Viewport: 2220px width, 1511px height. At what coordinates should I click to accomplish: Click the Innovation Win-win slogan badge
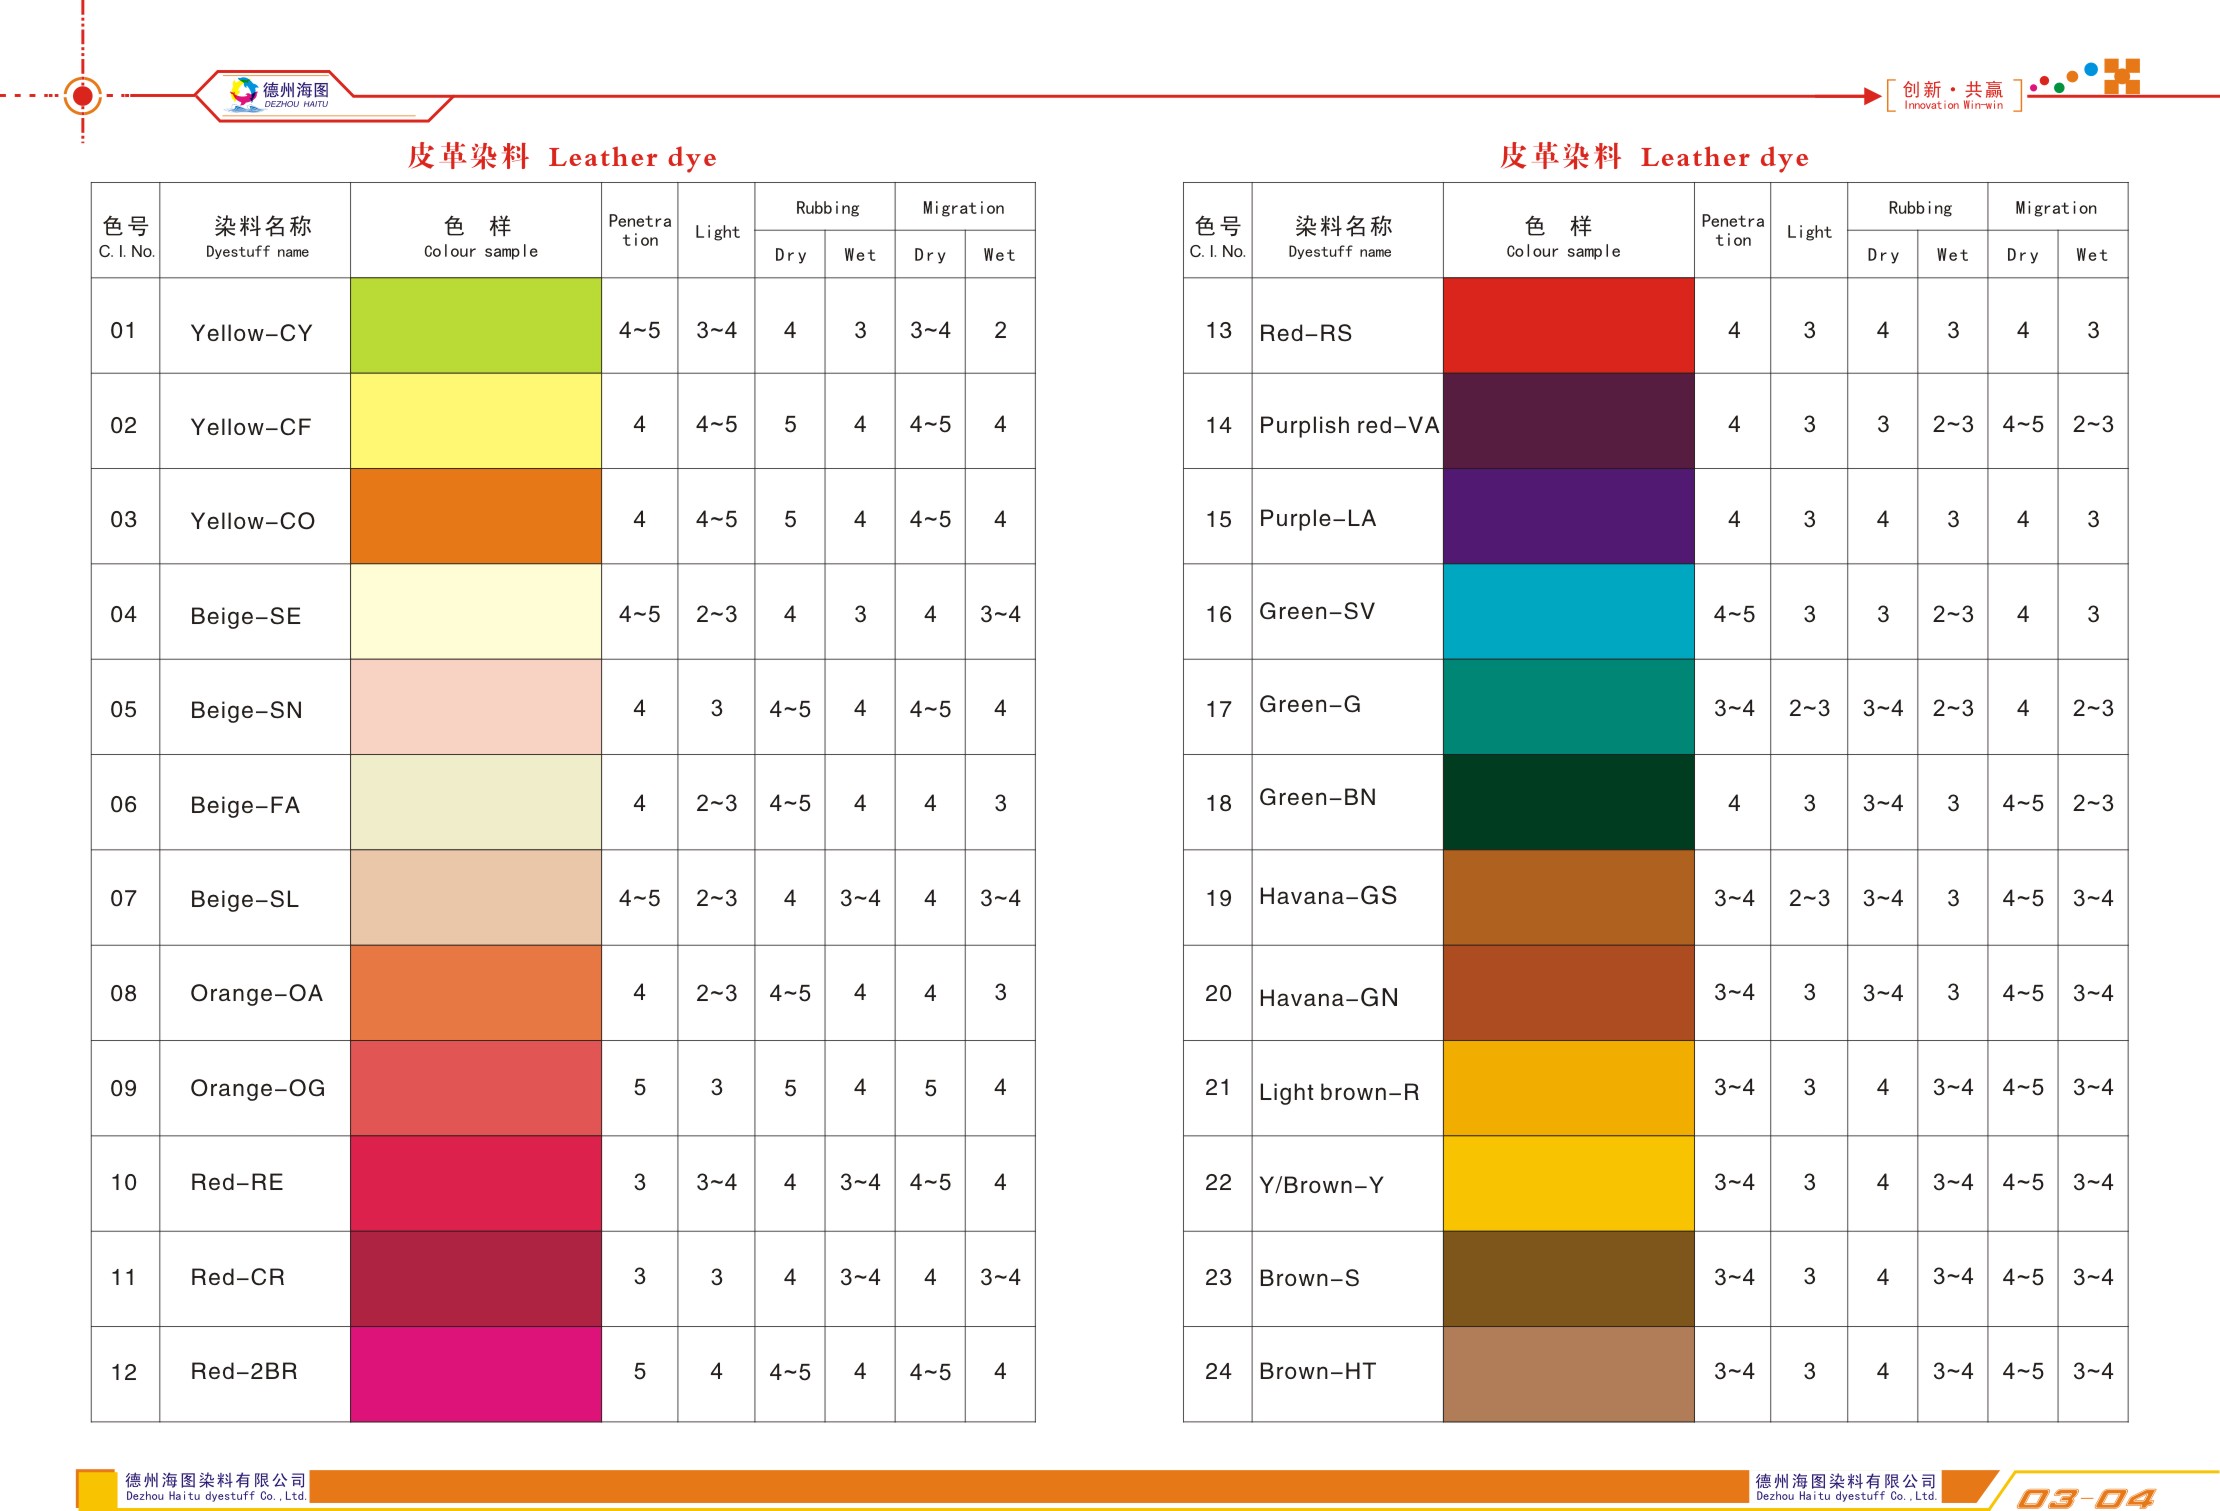click(1953, 95)
